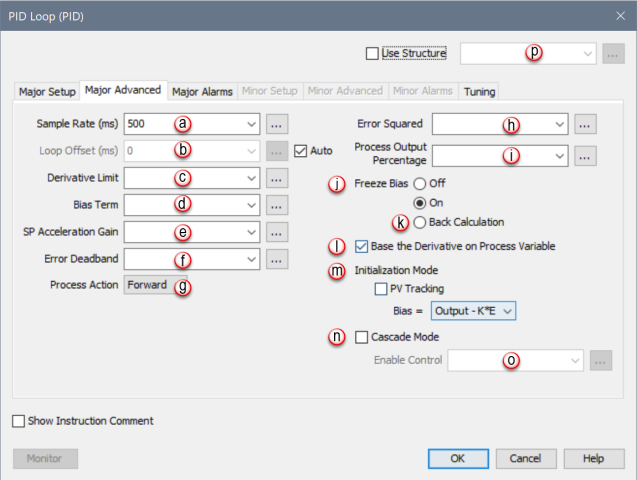
Task: Expand the Error Squared dropdown
Action: [559, 125]
